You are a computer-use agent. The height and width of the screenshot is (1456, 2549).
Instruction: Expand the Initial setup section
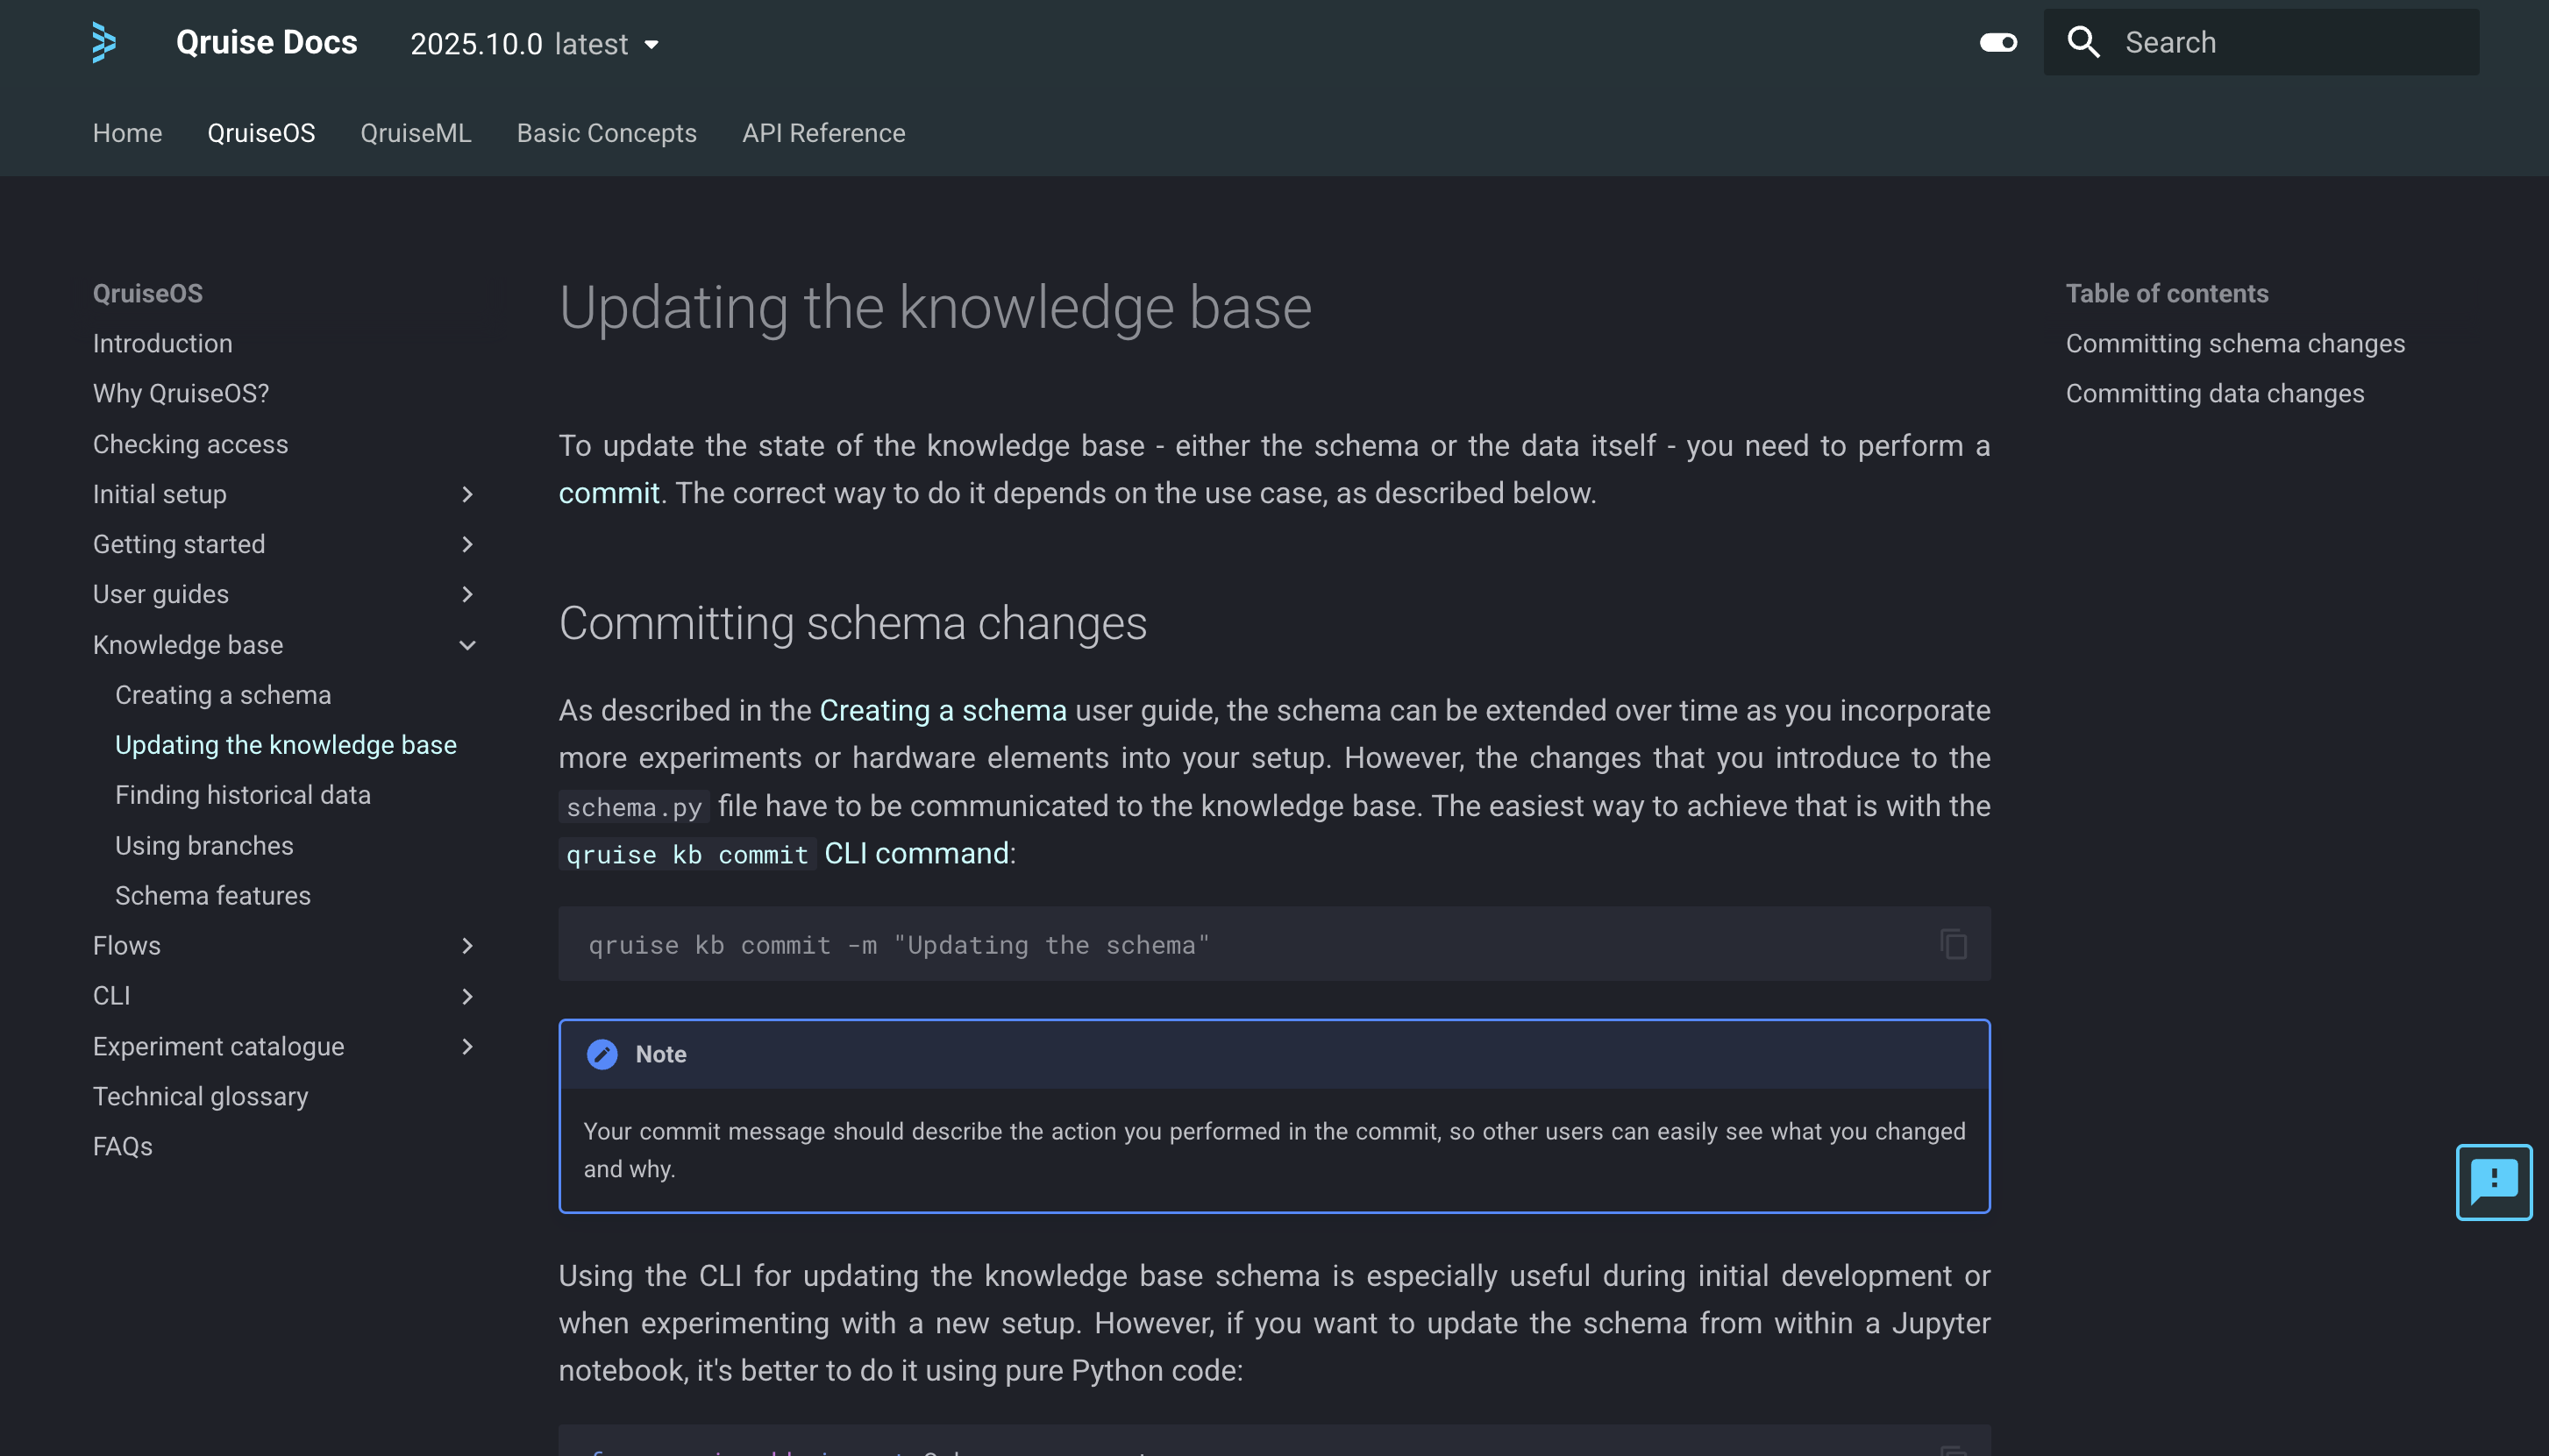click(x=467, y=494)
